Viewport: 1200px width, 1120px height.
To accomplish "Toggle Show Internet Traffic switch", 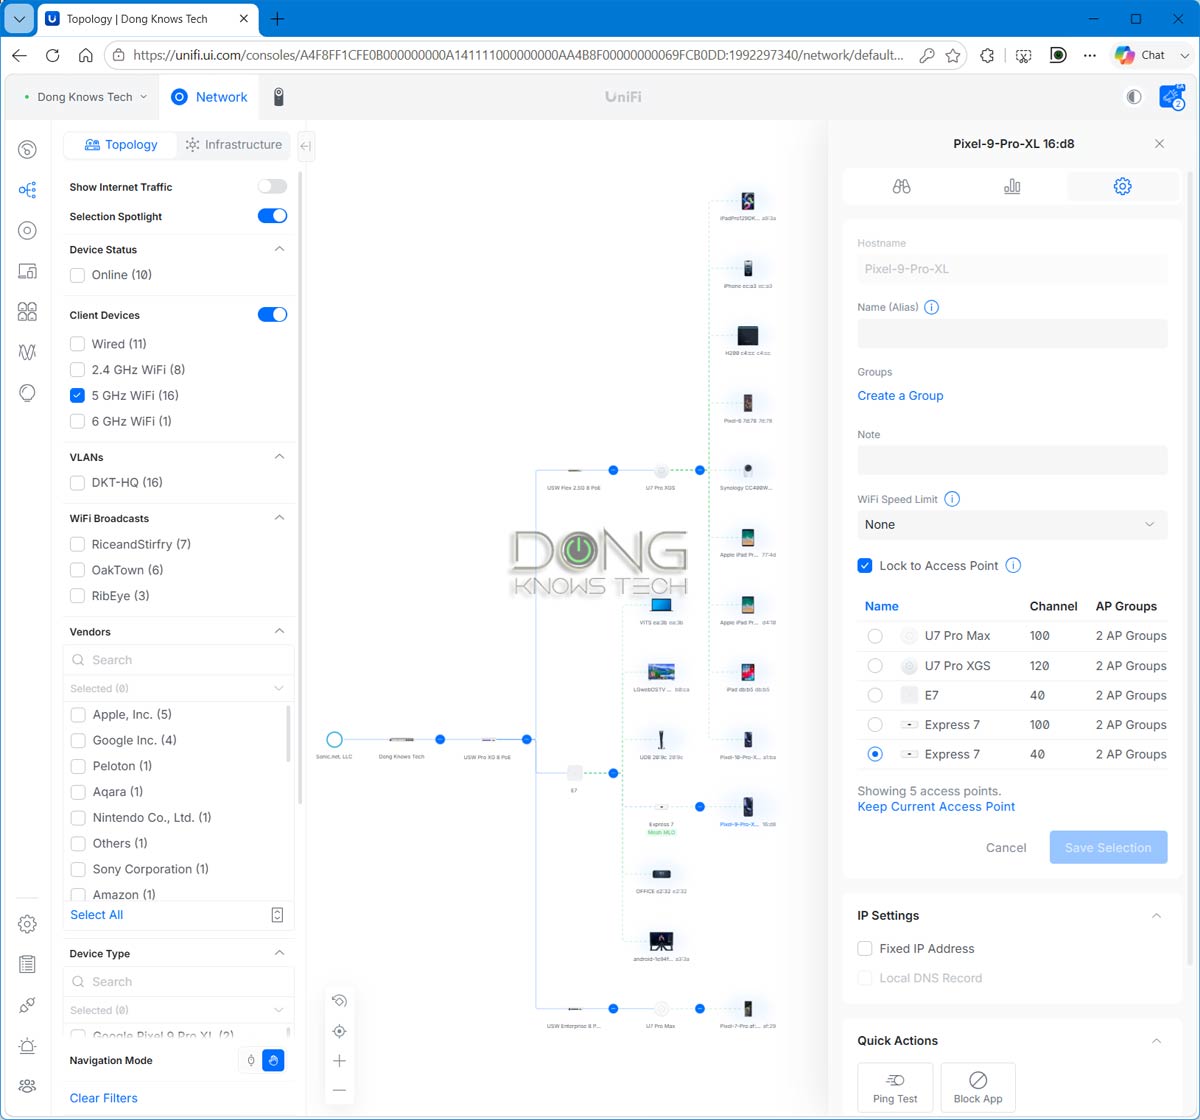I will 272,186.
